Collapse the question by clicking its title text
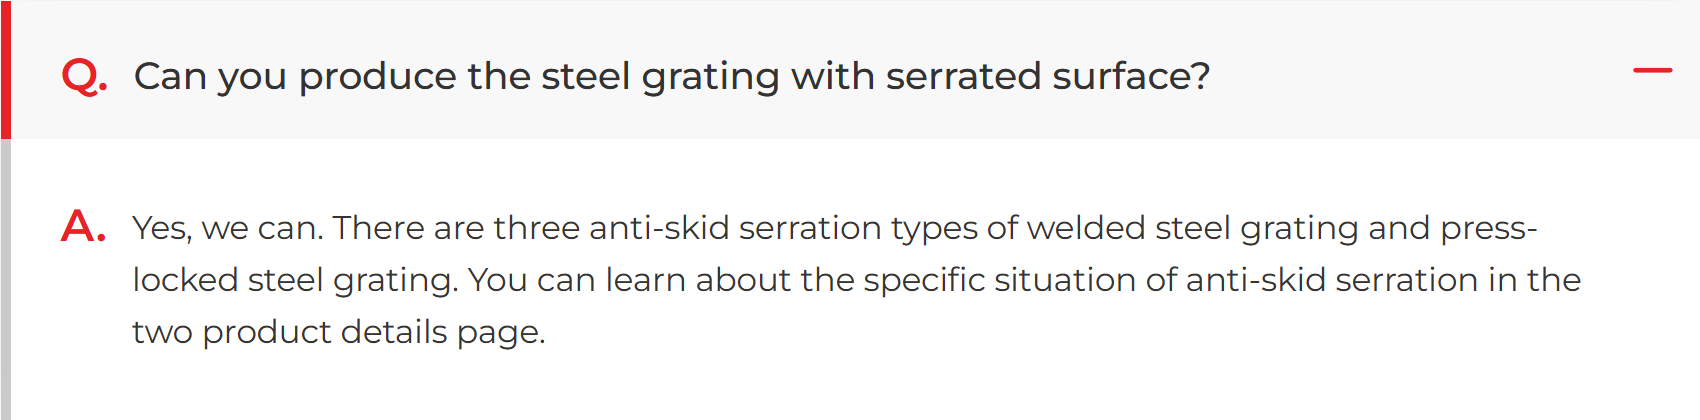Viewport: 1700px width, 420px height. tap(672, 77)
